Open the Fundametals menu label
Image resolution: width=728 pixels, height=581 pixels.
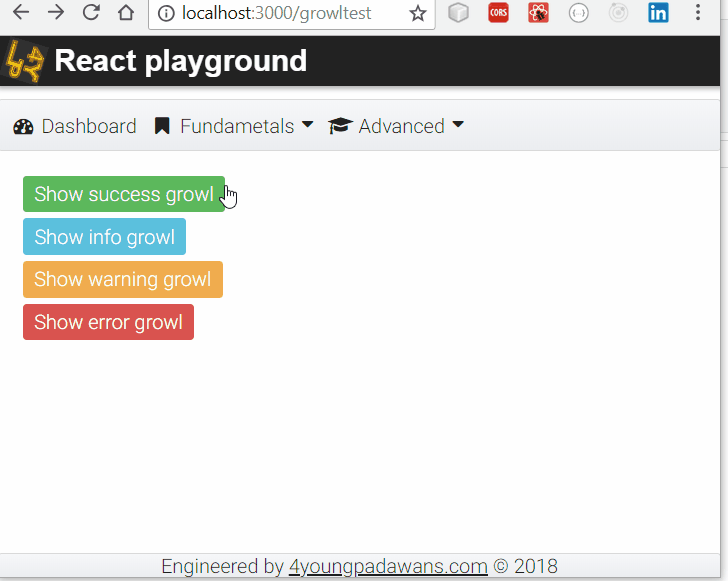(237, 126)
